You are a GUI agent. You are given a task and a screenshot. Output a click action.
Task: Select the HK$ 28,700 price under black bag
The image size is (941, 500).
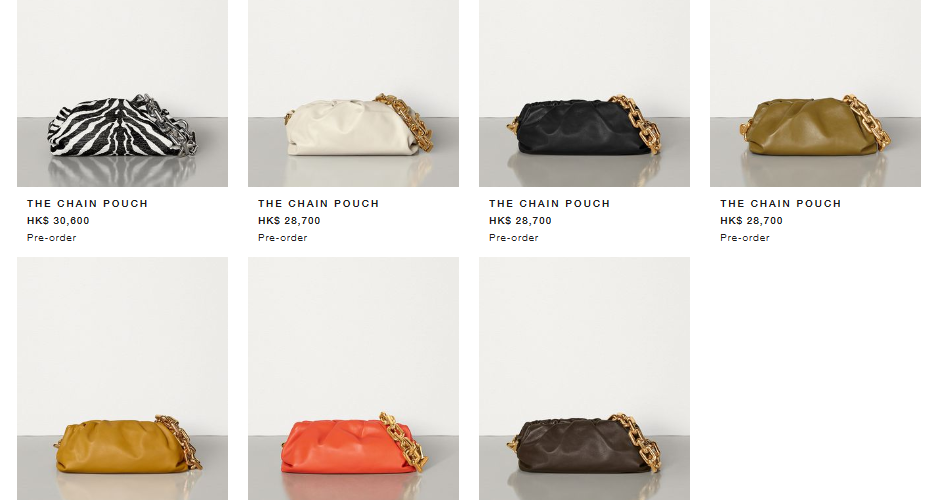(x=520, y=221)
